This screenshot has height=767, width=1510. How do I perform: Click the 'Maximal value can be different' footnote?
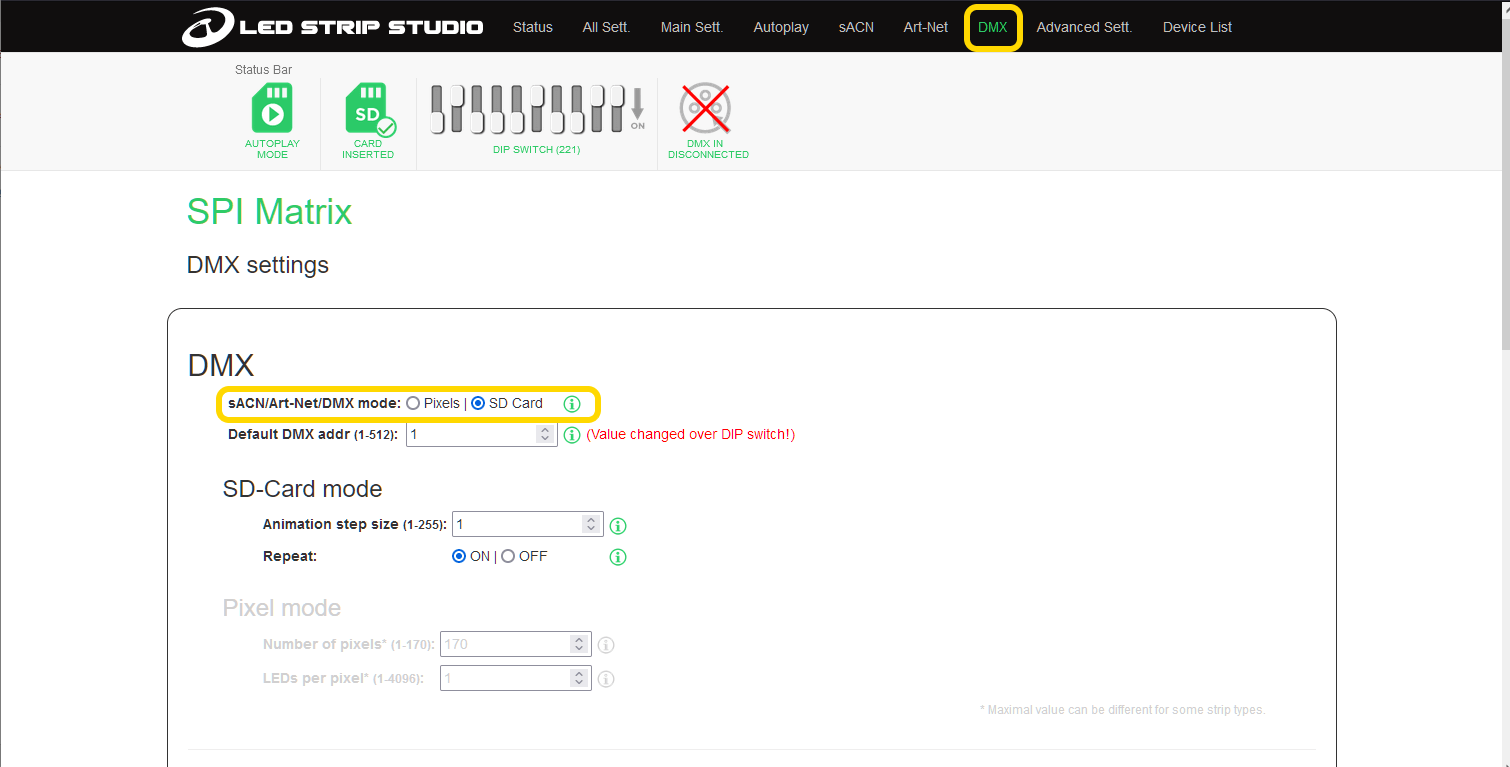coord(1122,710)
